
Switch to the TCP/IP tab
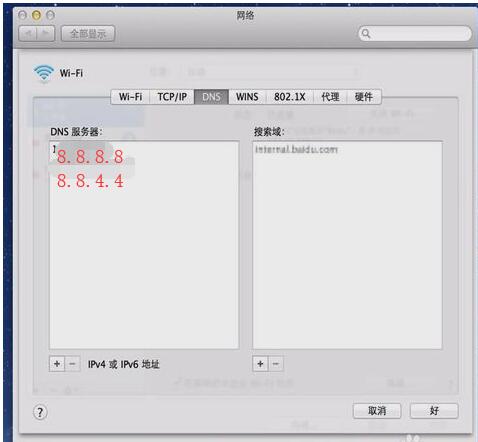pyautogui.click(x=172, y=97)
